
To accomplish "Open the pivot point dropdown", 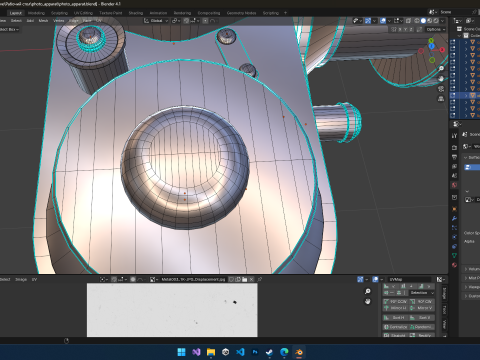I will pyautogui.click(x=175, y=21).
